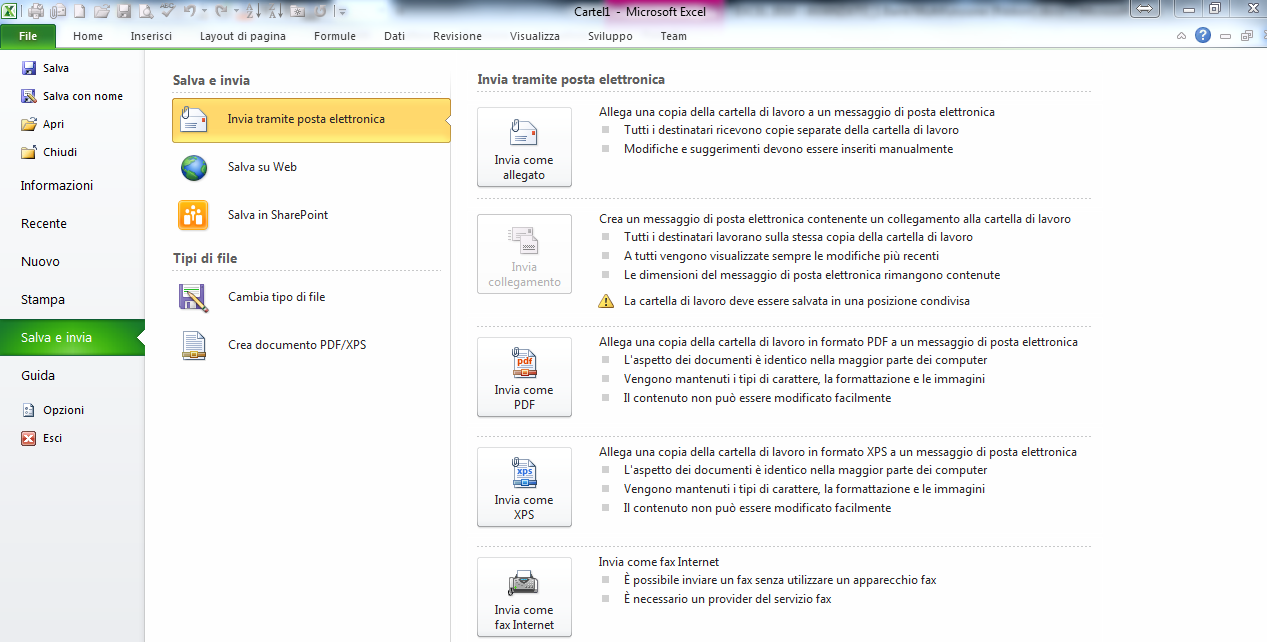Open the Visualizza ribbon tab
Image resolution: width=1267 pixels, height=642 pixels.
point(535,36)
